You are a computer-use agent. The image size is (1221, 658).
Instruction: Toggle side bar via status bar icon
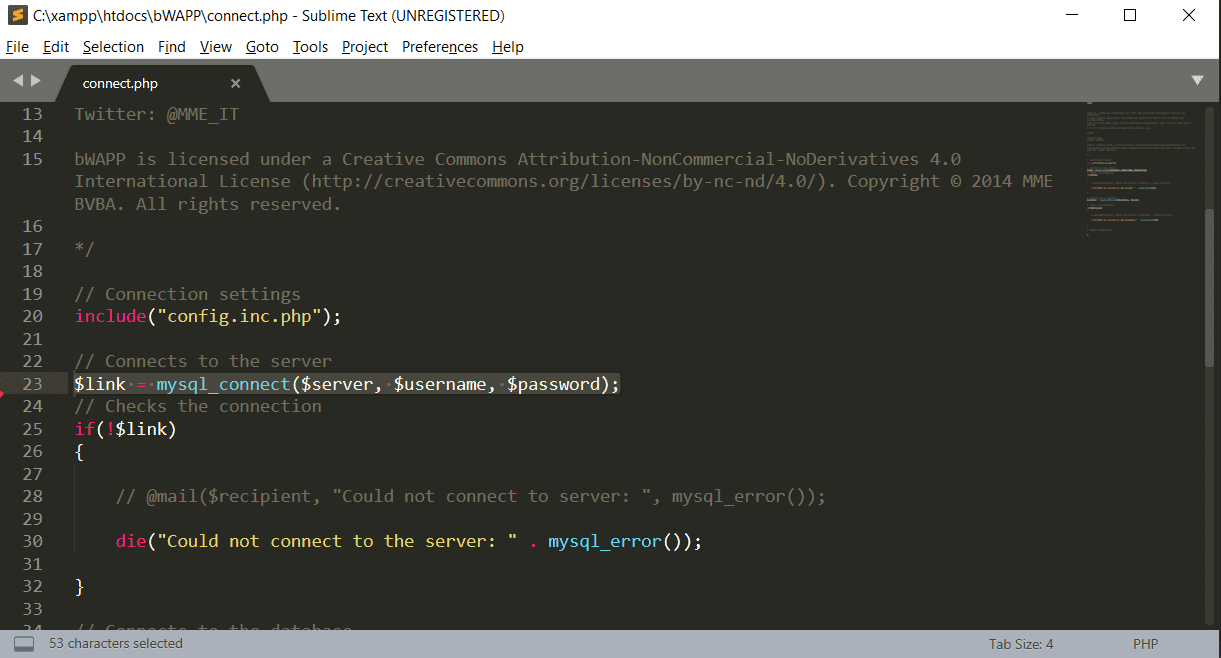click(25, 644)
